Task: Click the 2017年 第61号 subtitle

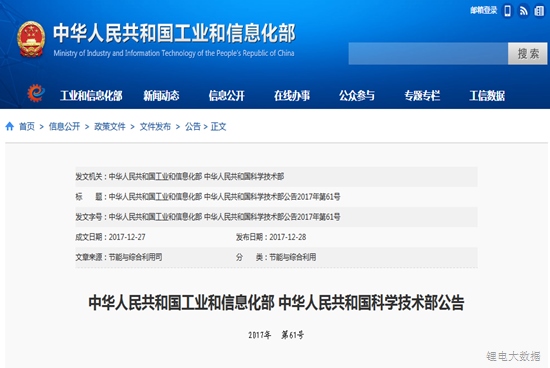Action: (x=276, y=335)
